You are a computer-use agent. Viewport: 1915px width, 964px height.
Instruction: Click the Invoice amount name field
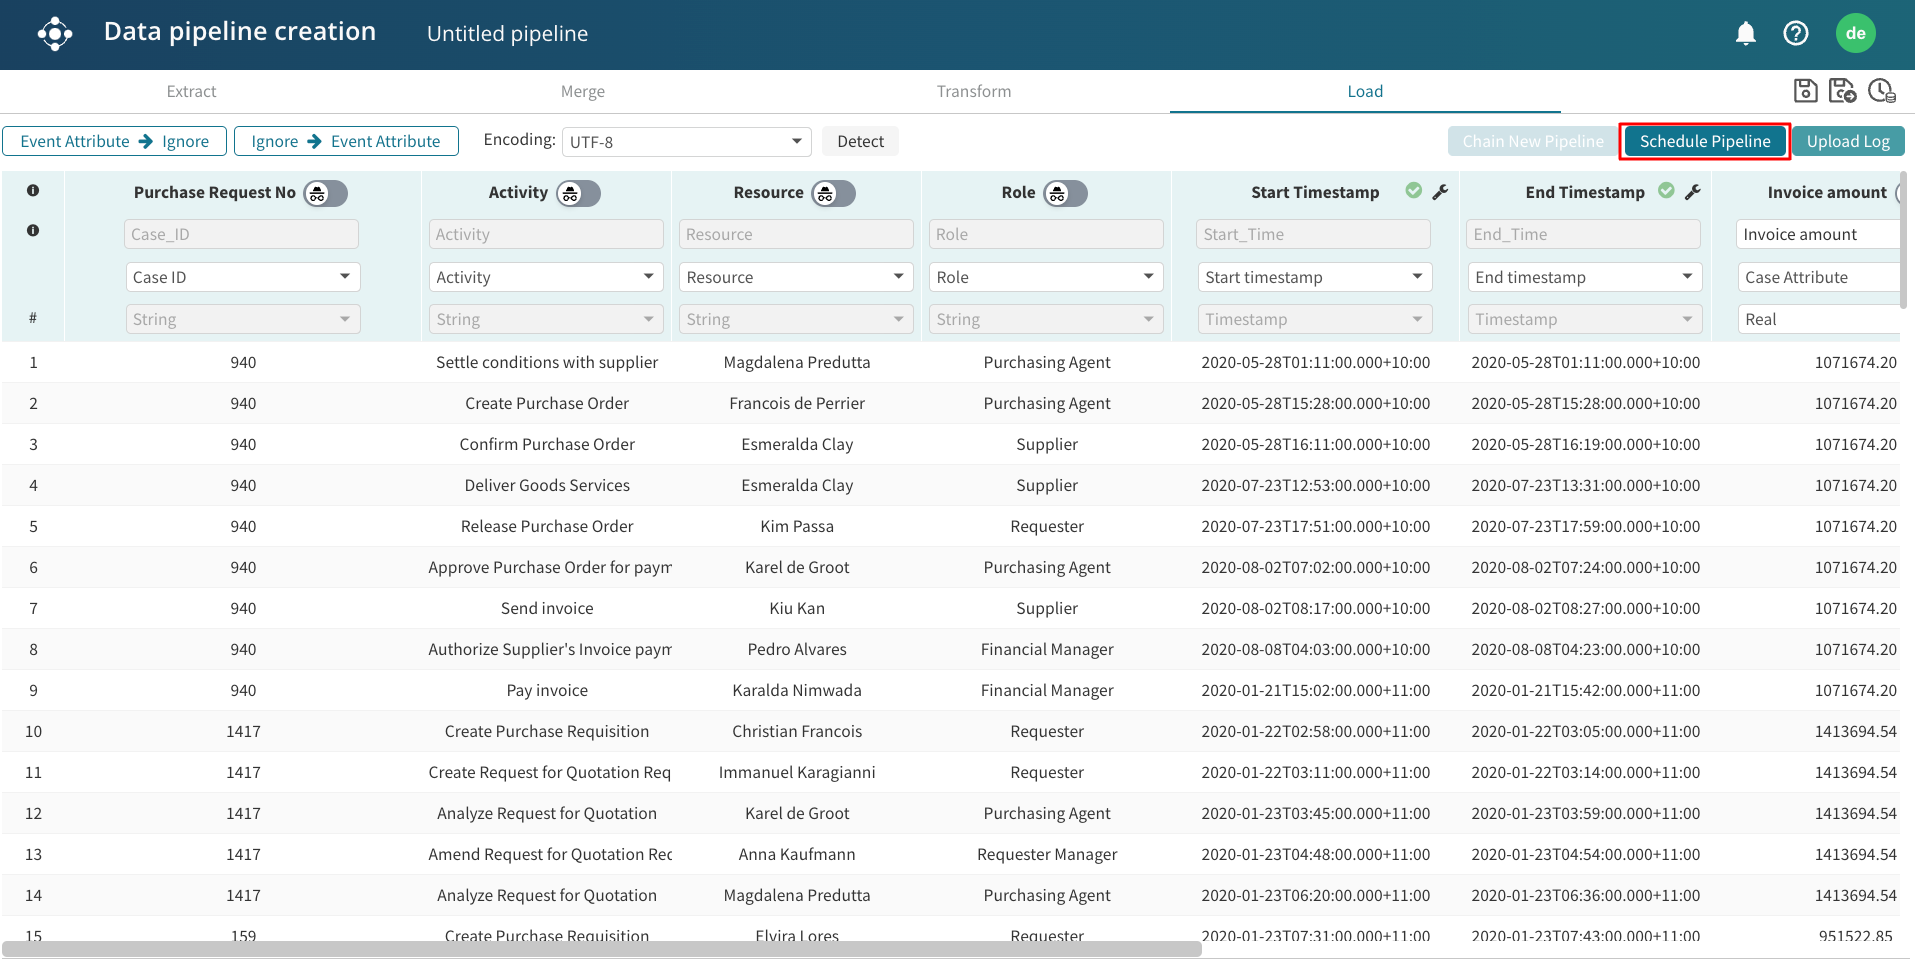[x=1818, y=234]
